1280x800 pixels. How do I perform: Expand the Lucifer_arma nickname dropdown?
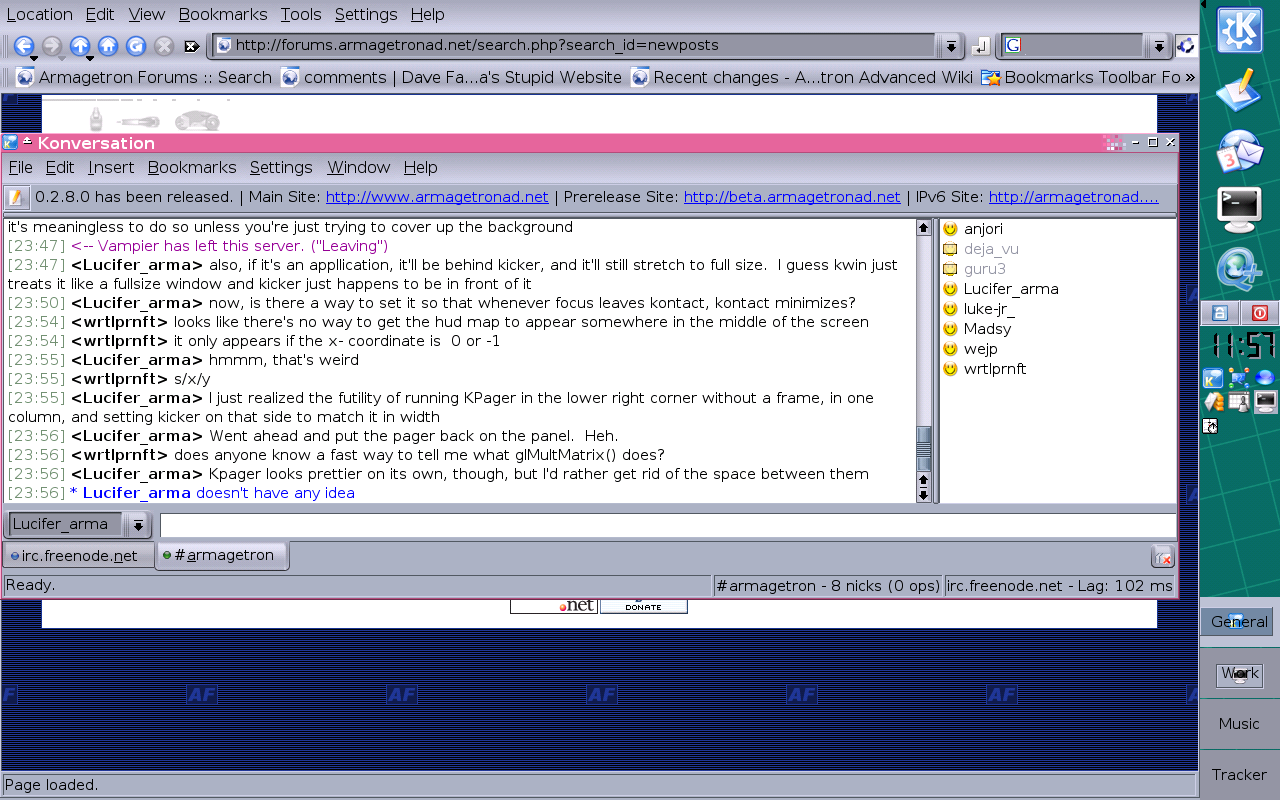point(137,525)
